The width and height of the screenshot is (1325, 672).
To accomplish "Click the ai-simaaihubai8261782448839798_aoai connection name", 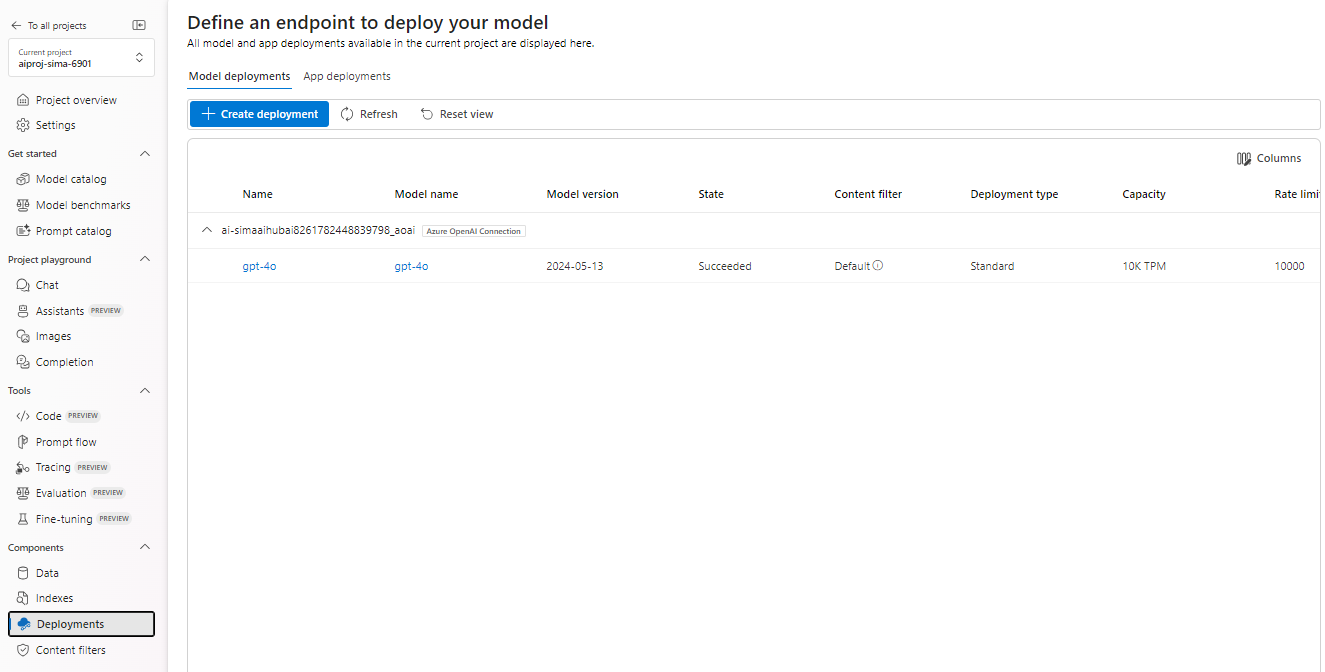I will [318, 230].
